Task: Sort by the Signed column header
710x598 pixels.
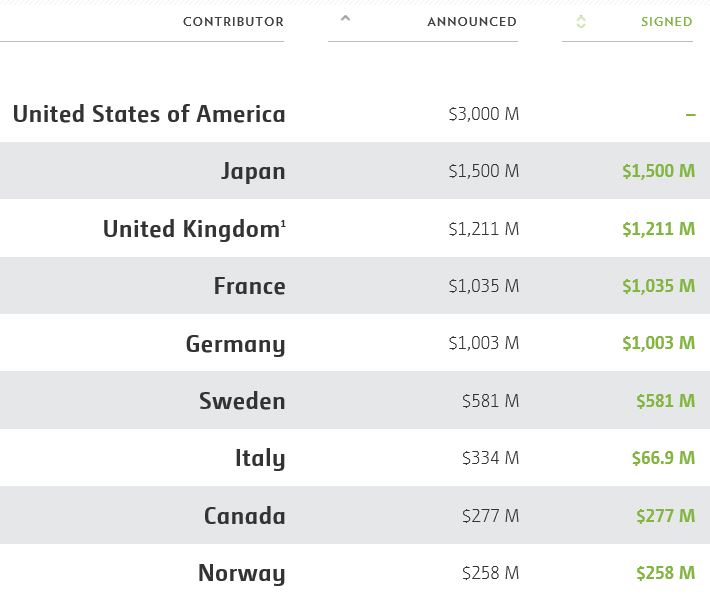Action: pos(666,22)
